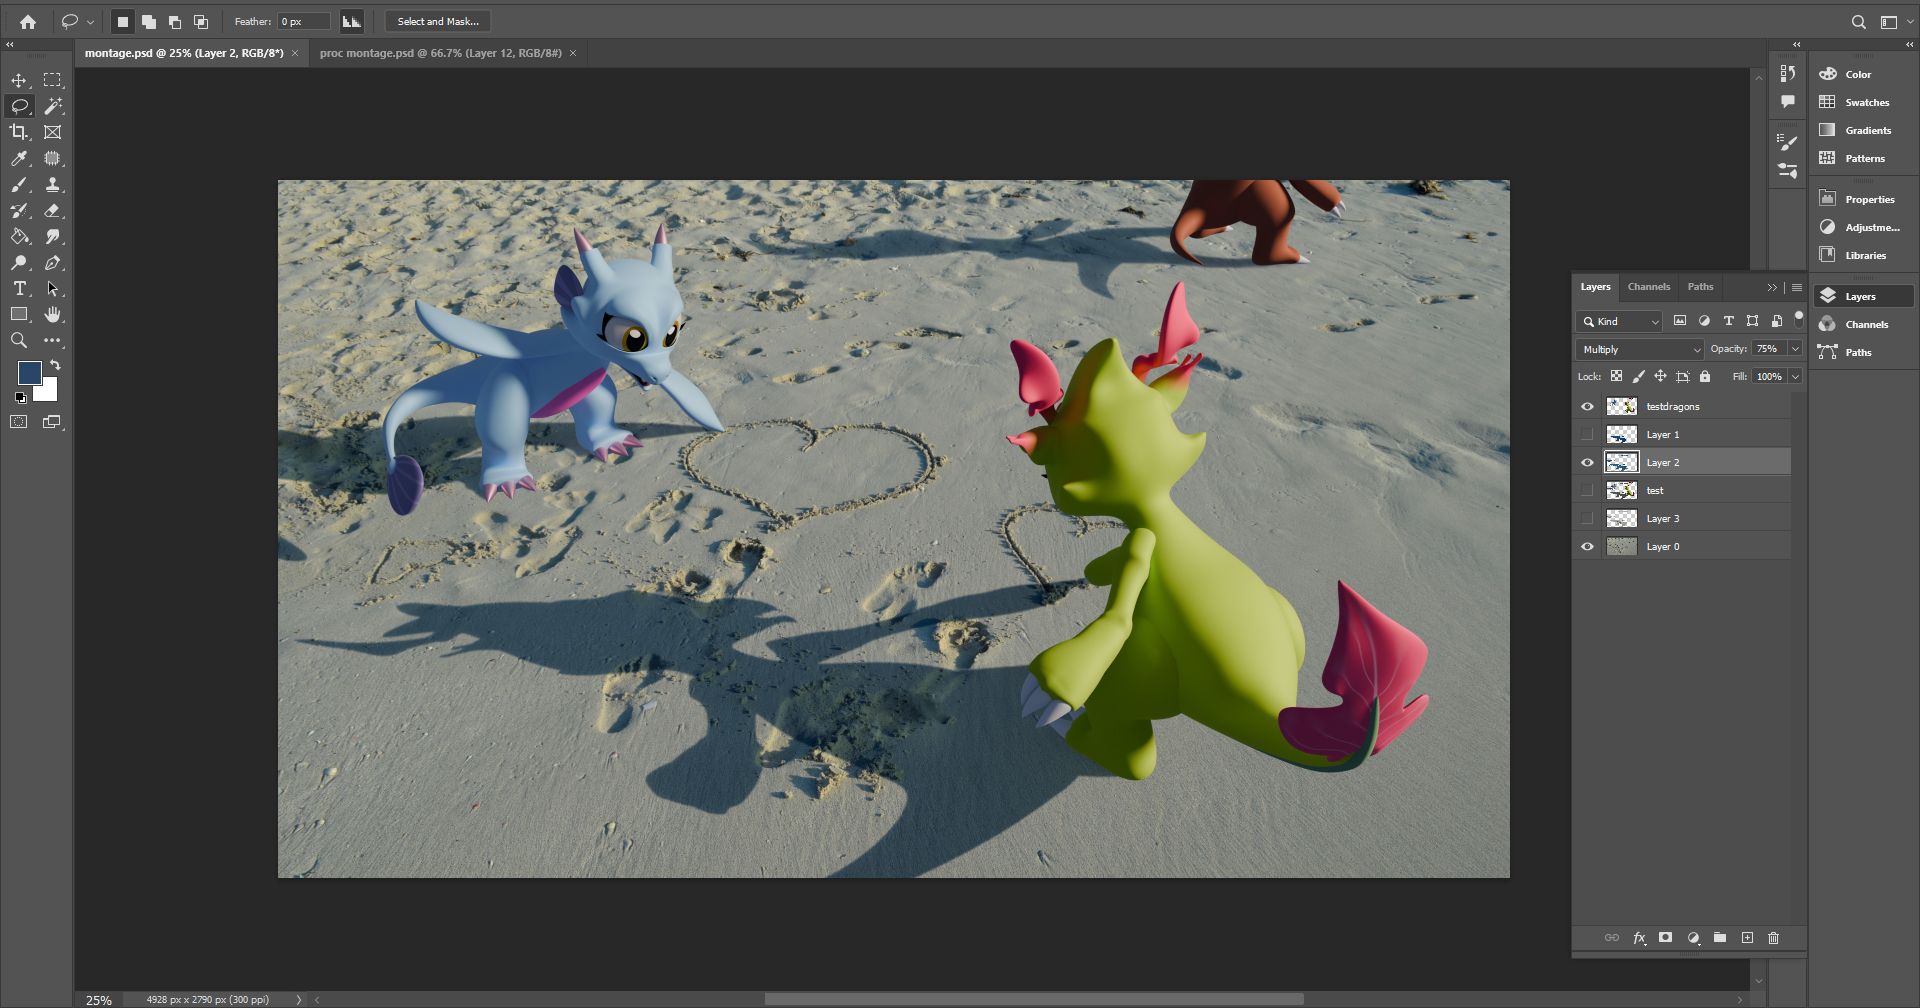Open the Opacity slider dropdown arrow
The height and width of the screenshot is (1008, 1920).
(1795, 349)
